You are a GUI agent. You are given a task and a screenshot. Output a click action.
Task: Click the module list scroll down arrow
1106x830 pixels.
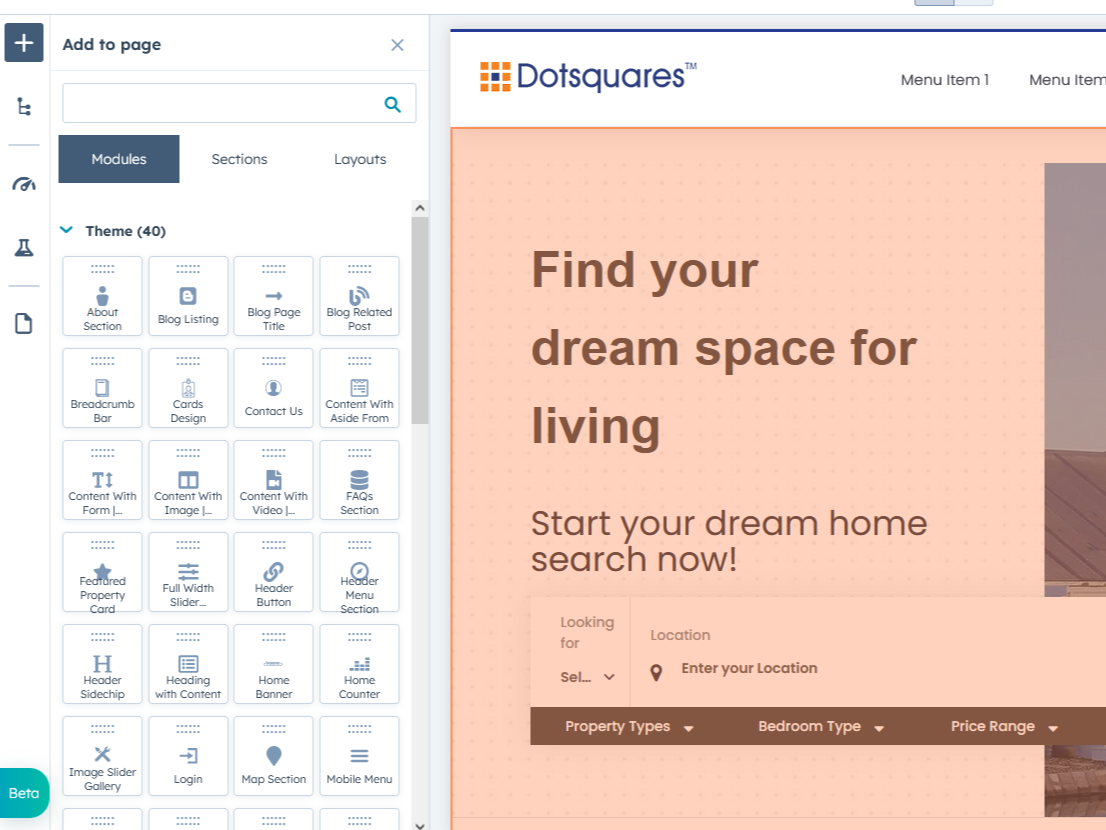coord(420,824)
